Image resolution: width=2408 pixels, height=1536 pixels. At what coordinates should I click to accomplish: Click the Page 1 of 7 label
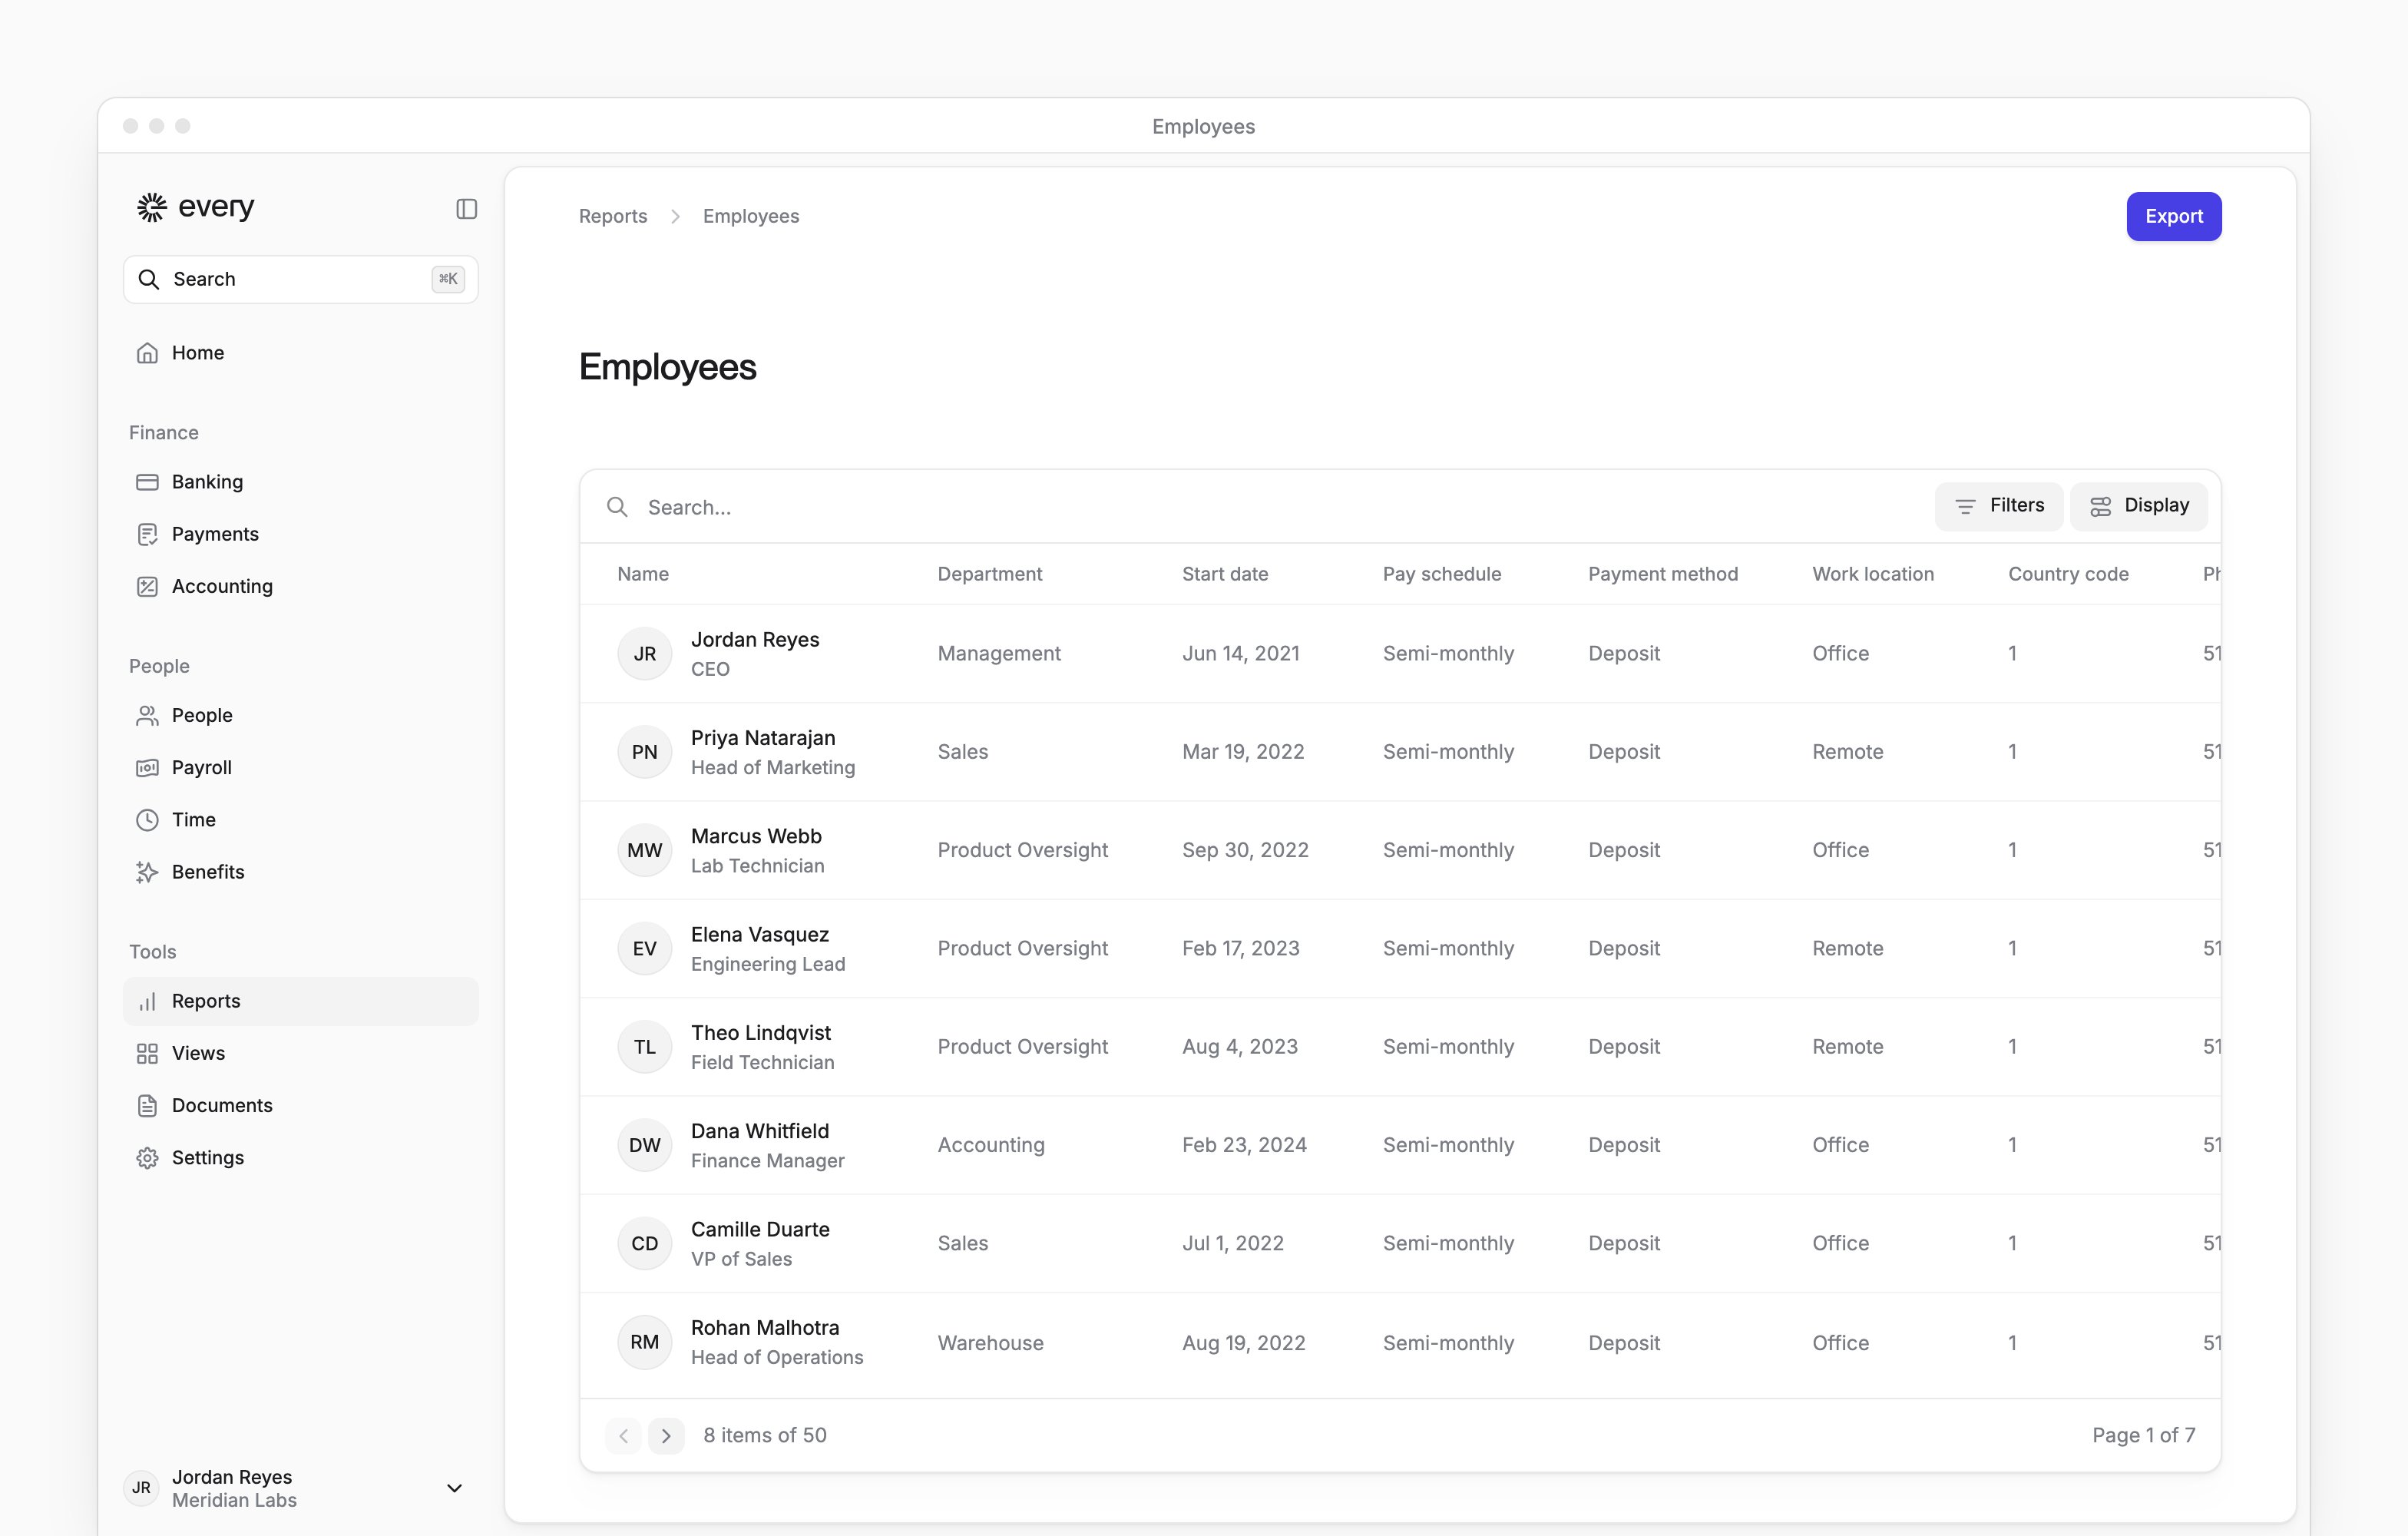pyautogui.click(x=2144, y=1435)
